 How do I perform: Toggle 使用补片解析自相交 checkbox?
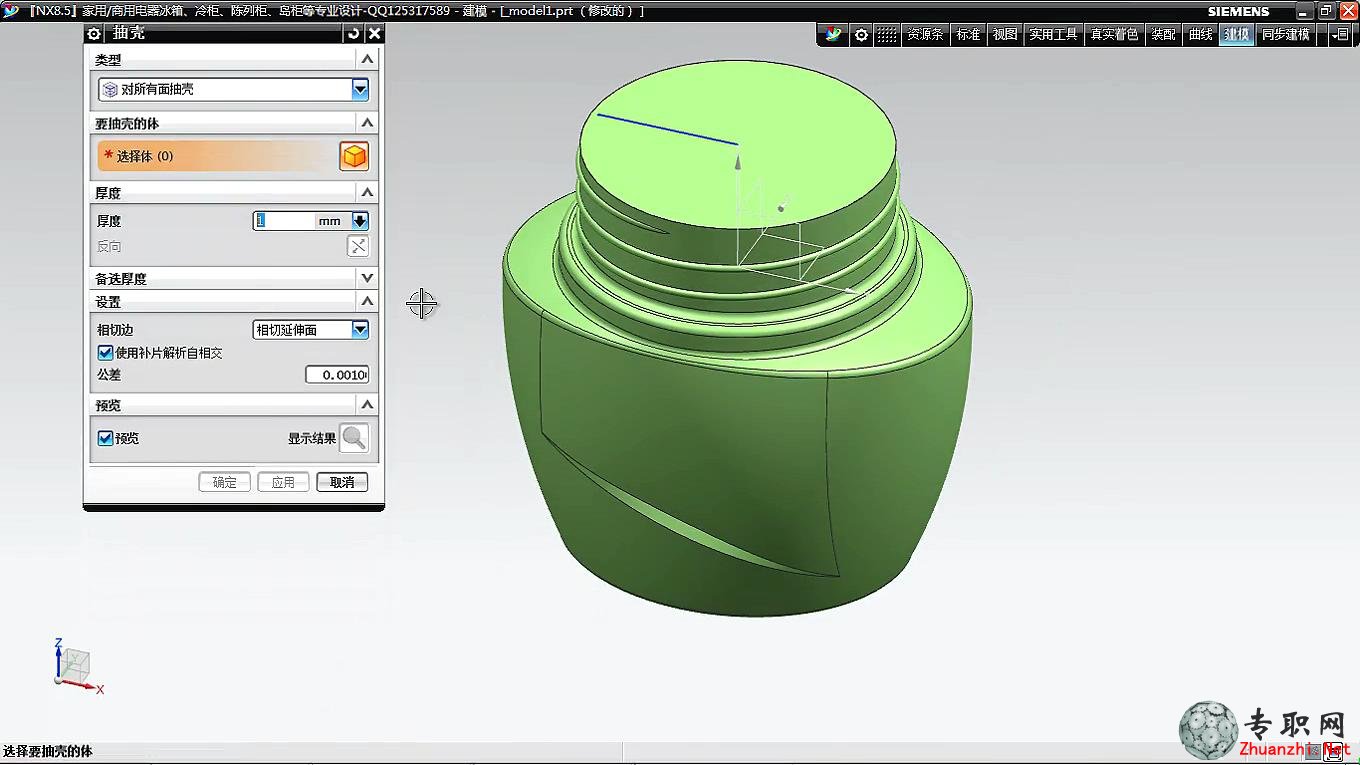pos(105,353)
